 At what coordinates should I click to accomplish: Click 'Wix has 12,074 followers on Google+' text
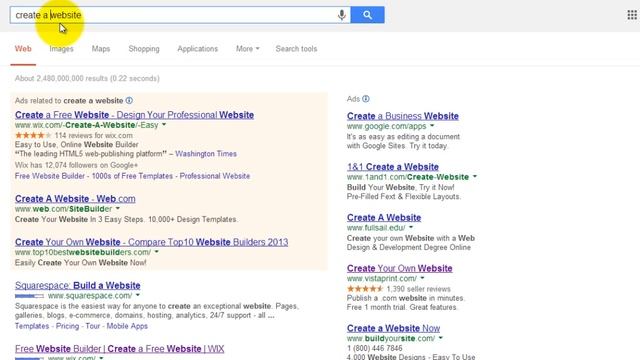click(x=76, y=165)
